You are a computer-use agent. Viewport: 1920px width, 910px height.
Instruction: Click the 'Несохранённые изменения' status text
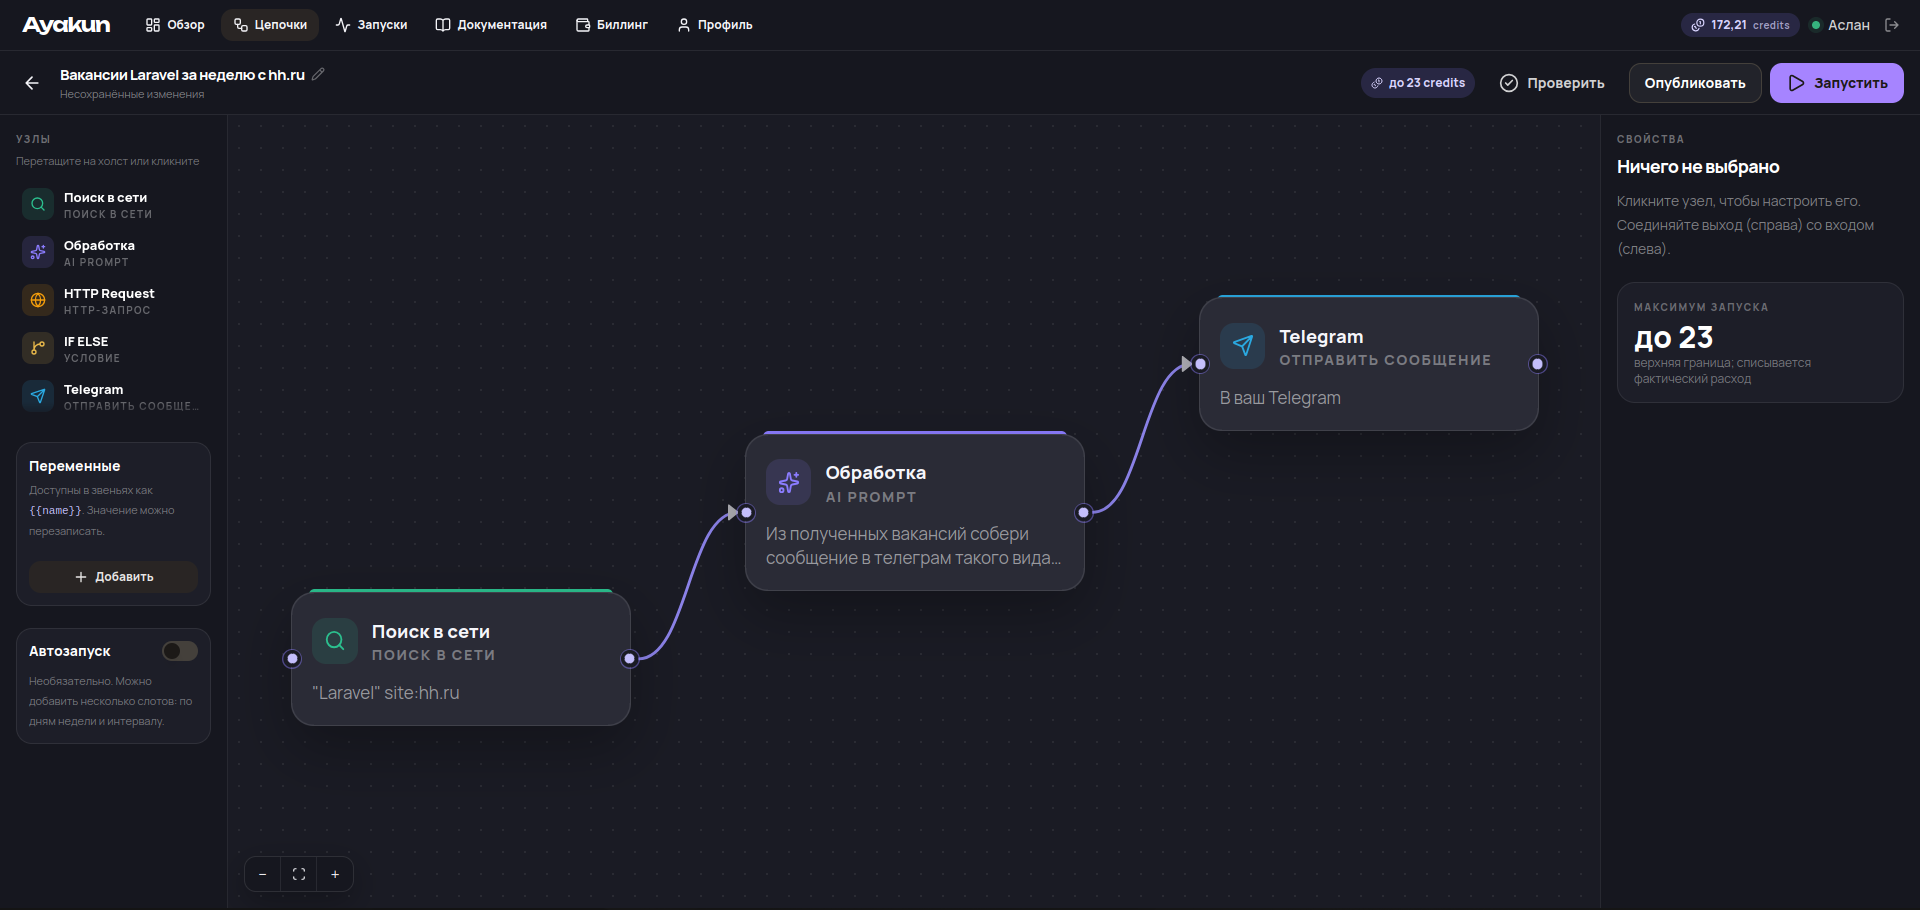click(132, 95)
